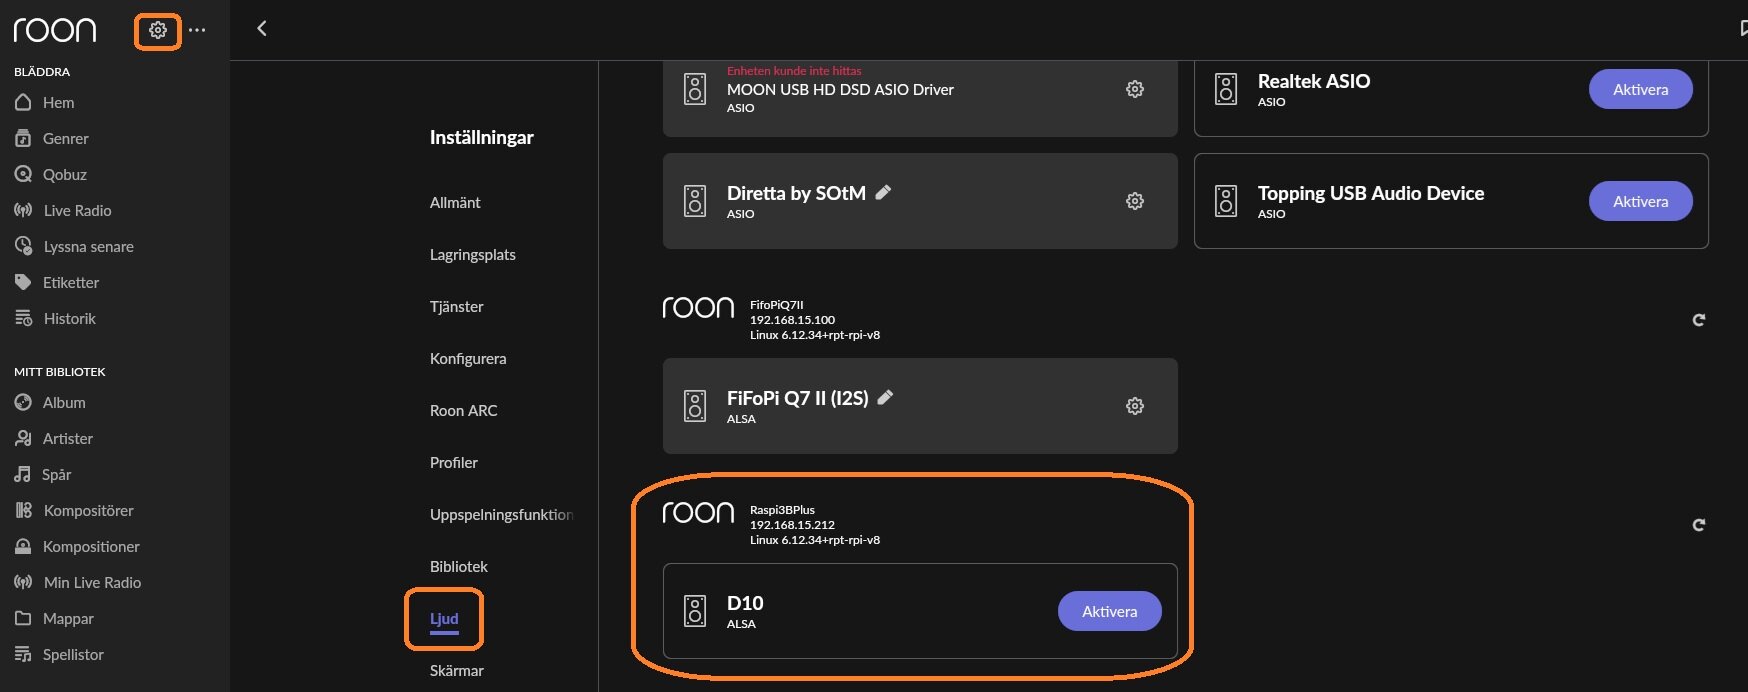Activate the Realtek ASIO device
The height and width of the screenshot is (692, 1748).
point(1640,89)
